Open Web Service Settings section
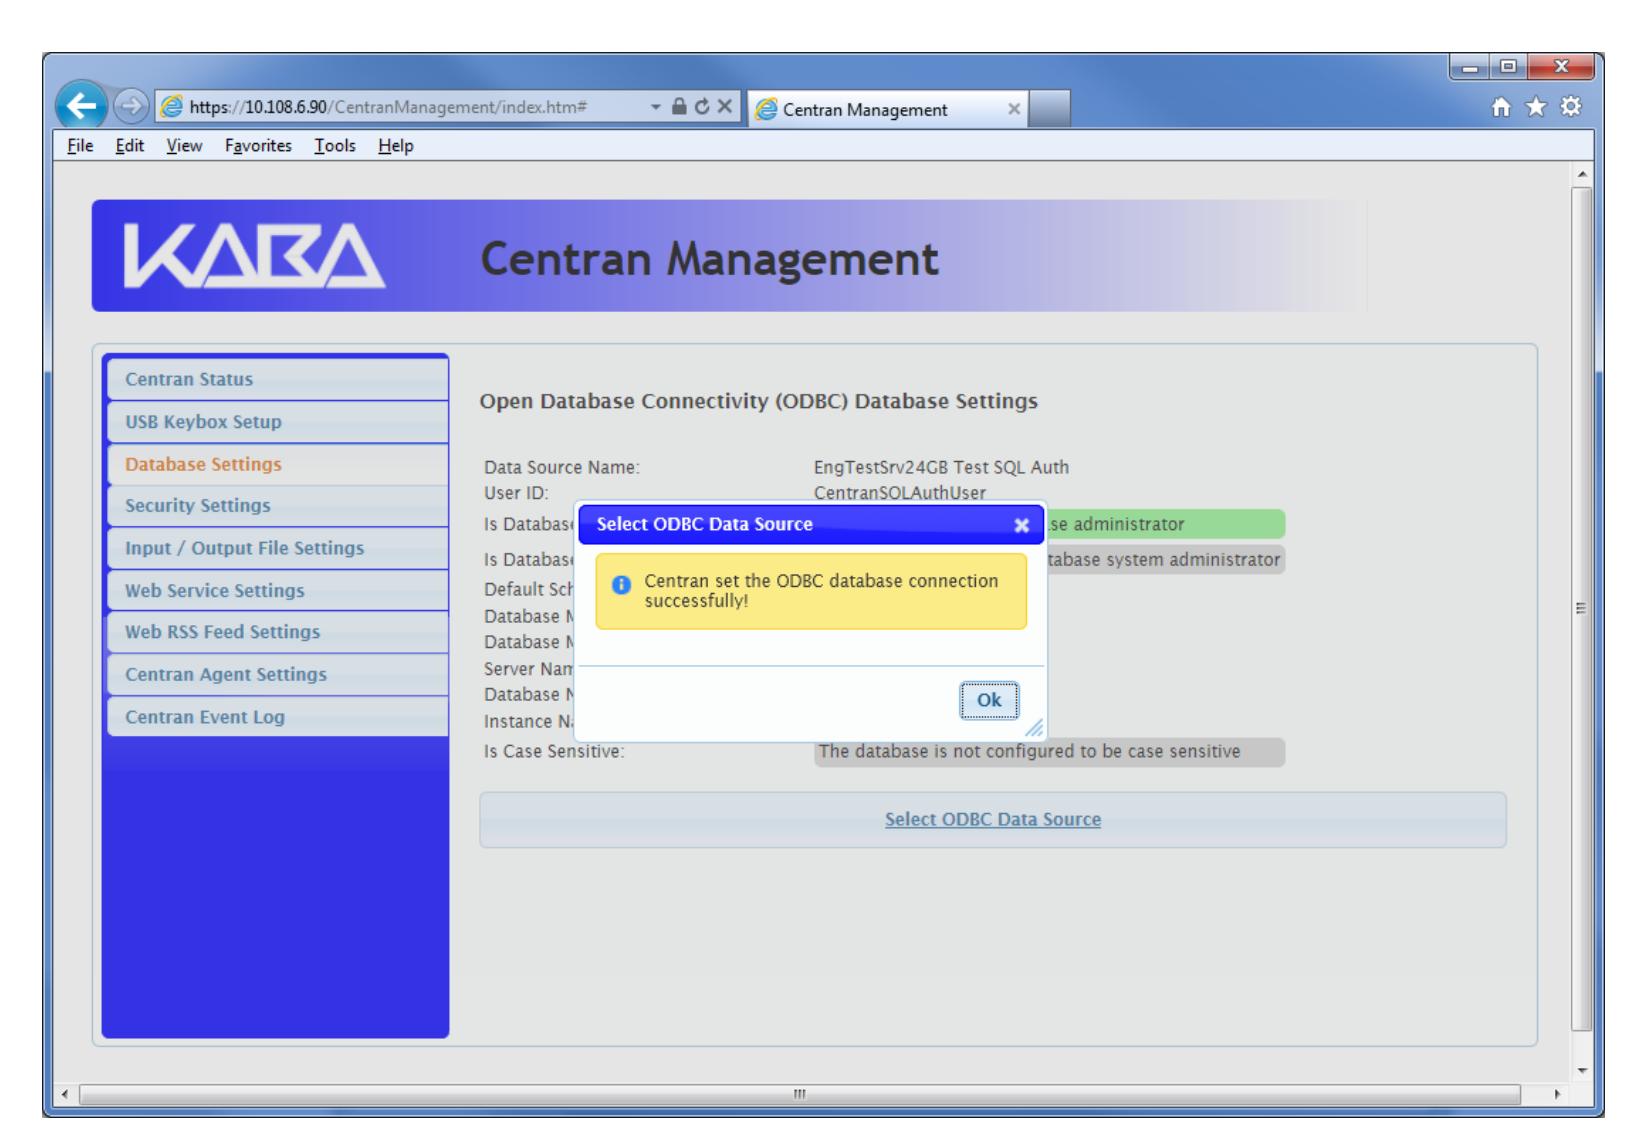The image size is (1632, 1148). 277,590
